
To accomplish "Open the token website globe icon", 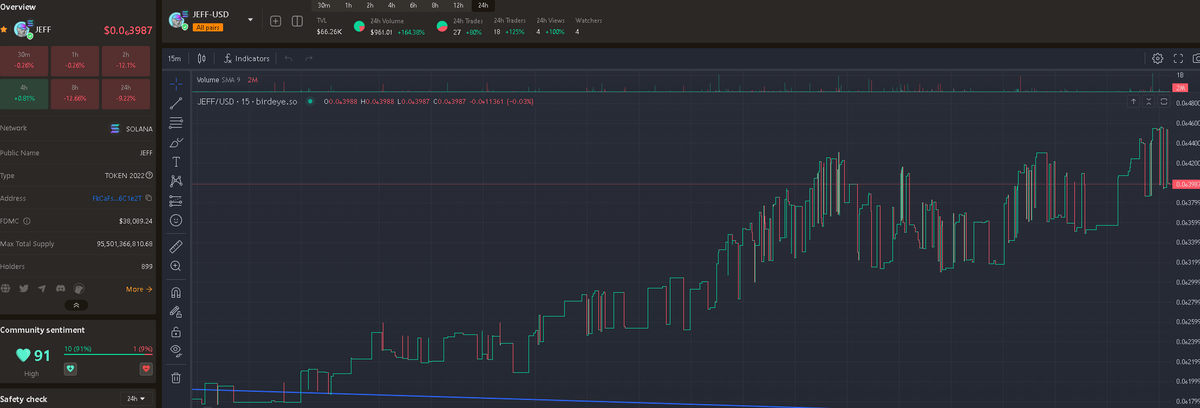I will (x=5, y=289).
